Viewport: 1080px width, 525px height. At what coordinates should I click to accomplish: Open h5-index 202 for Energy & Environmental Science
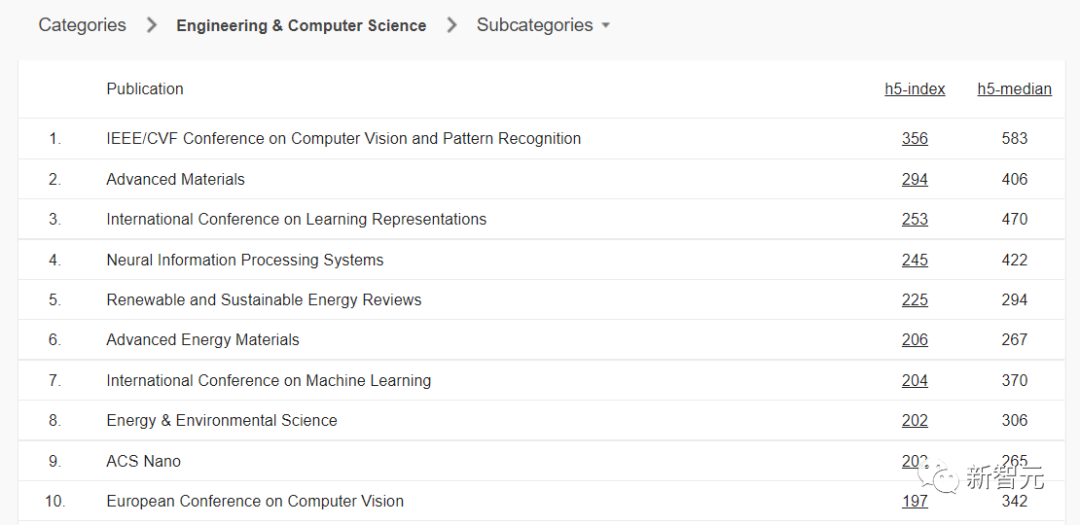(914, 421)
